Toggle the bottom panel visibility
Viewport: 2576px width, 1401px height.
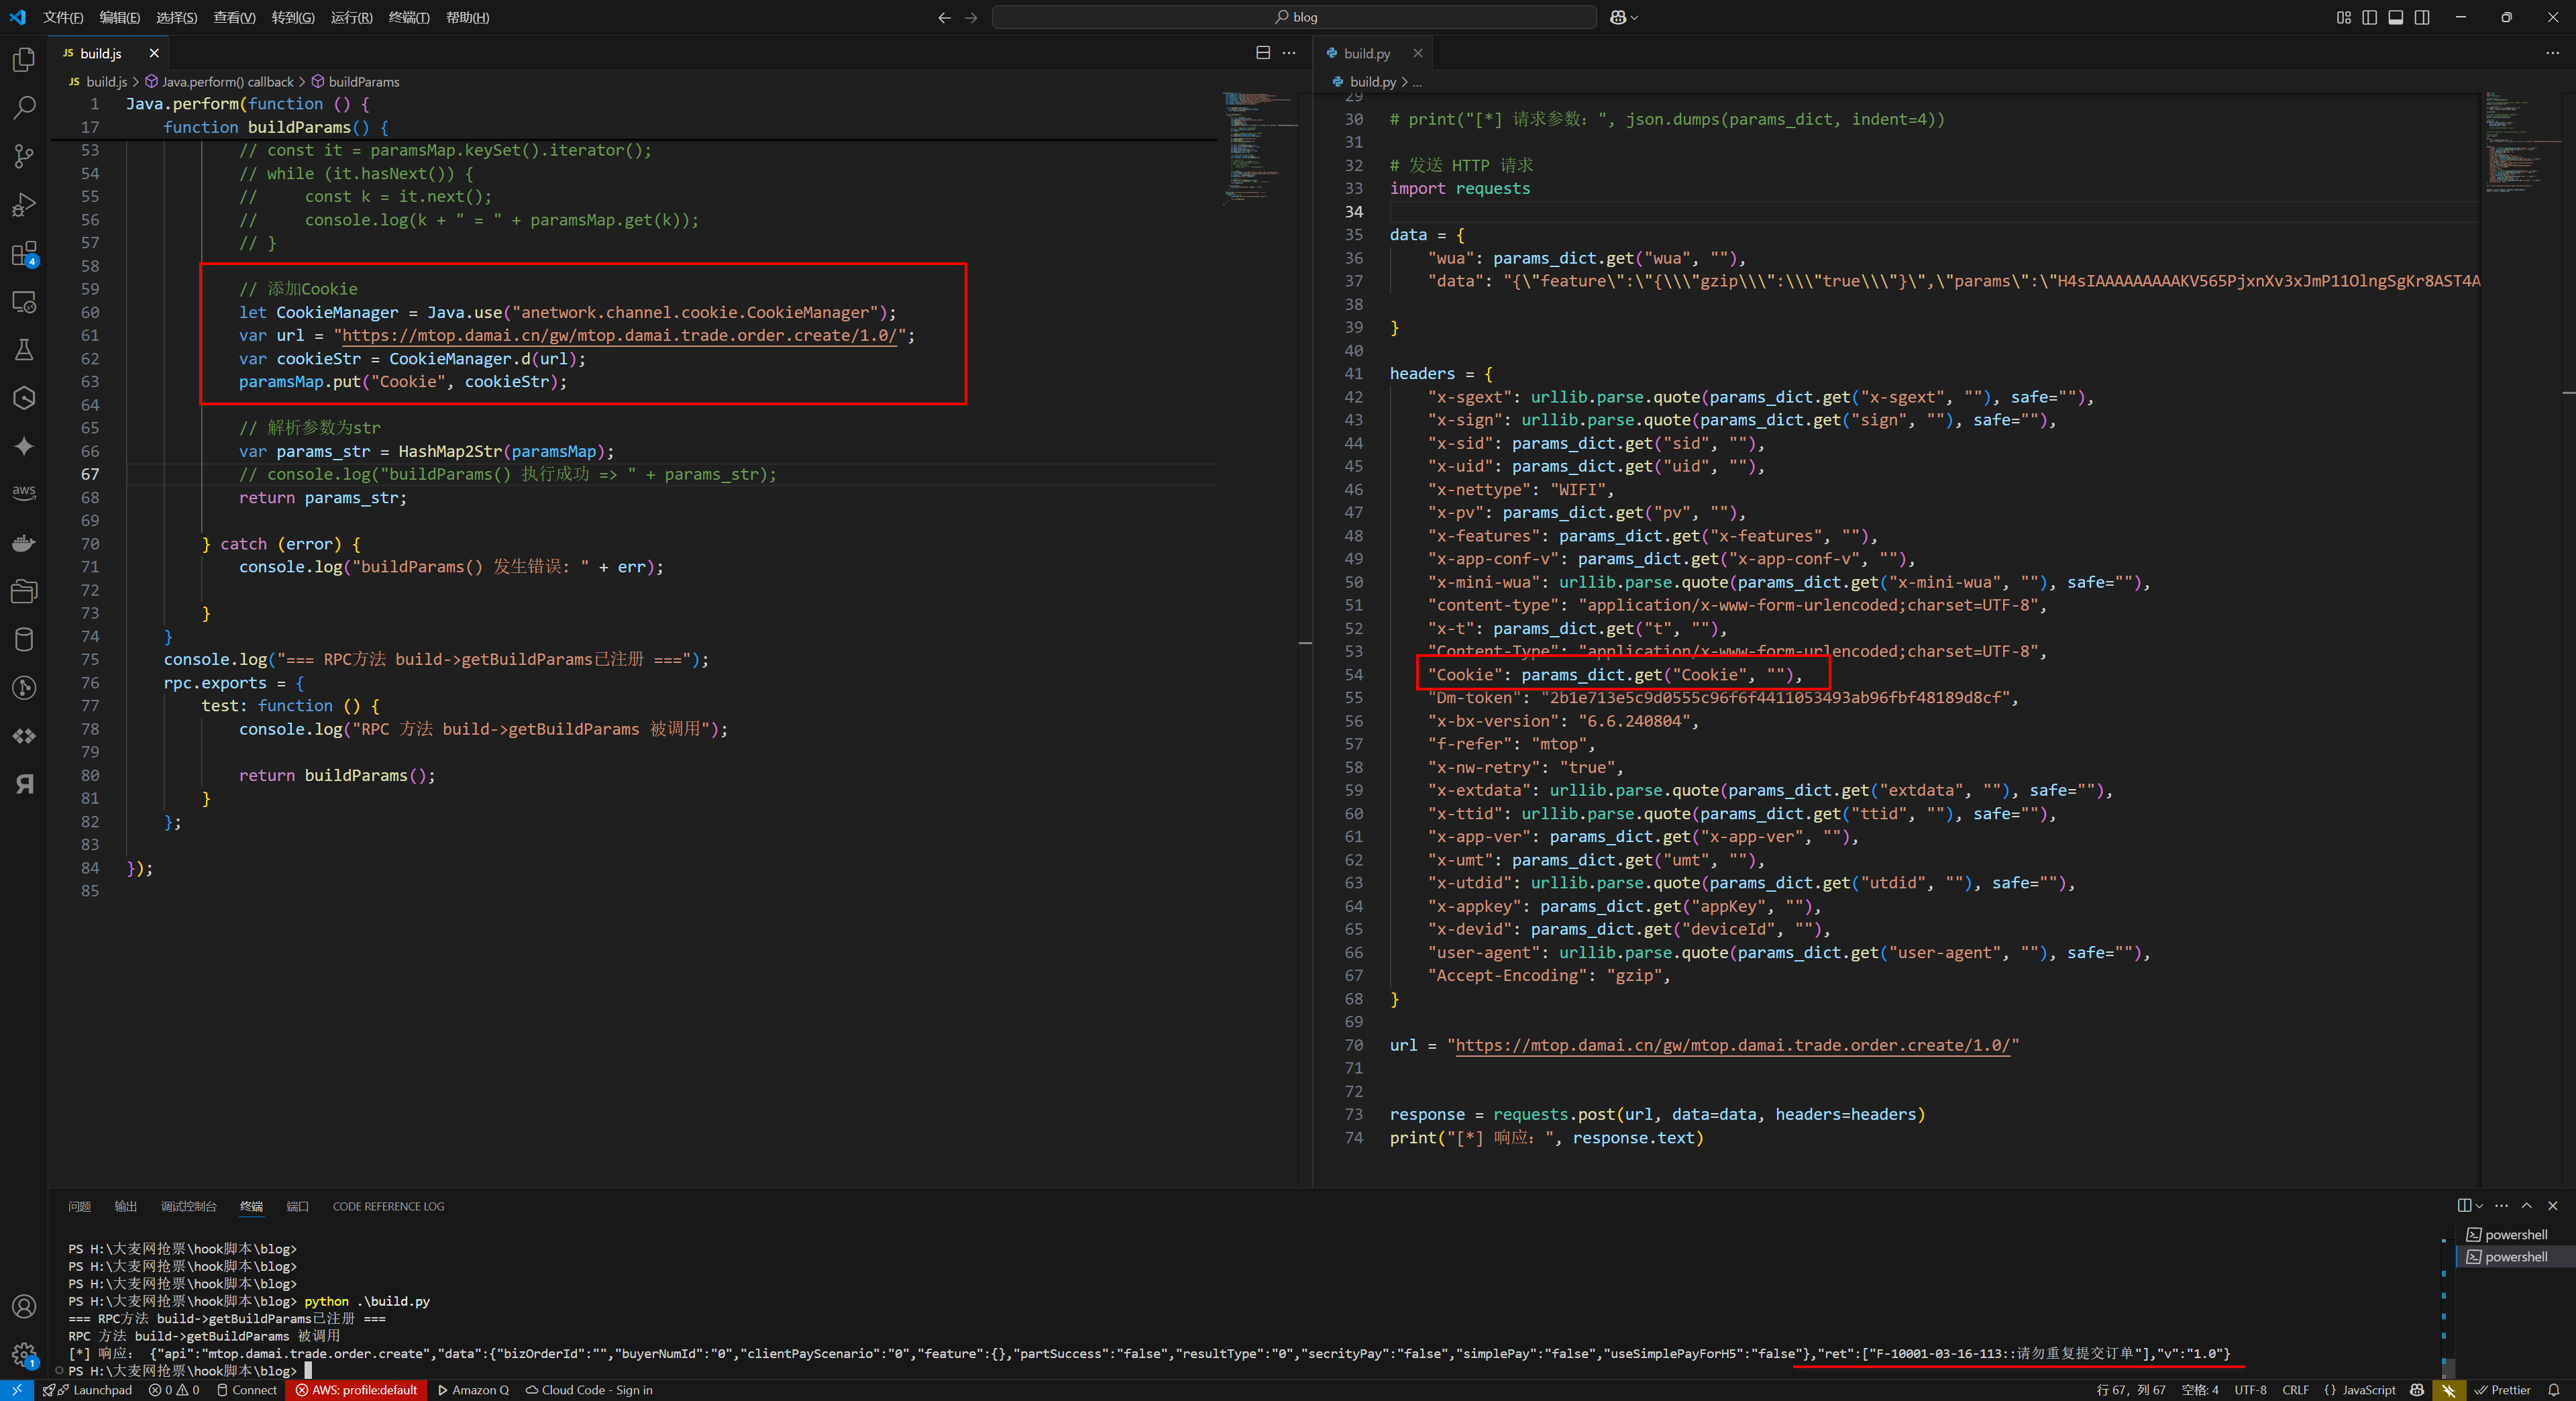click(2396, 17)
